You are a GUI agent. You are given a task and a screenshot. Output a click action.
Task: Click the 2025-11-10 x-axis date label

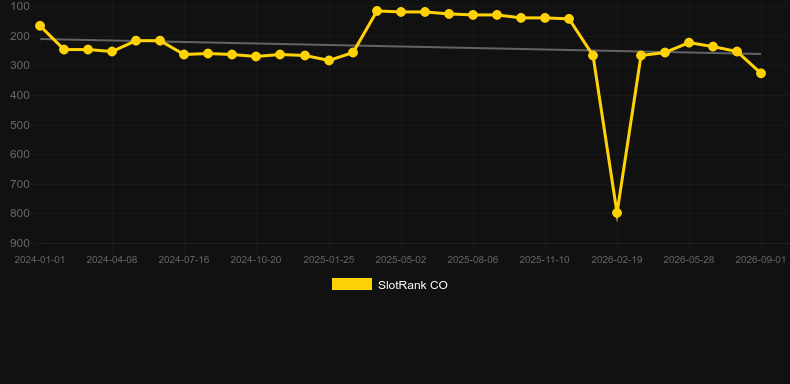pyautogui.click(x=545, y=260)
